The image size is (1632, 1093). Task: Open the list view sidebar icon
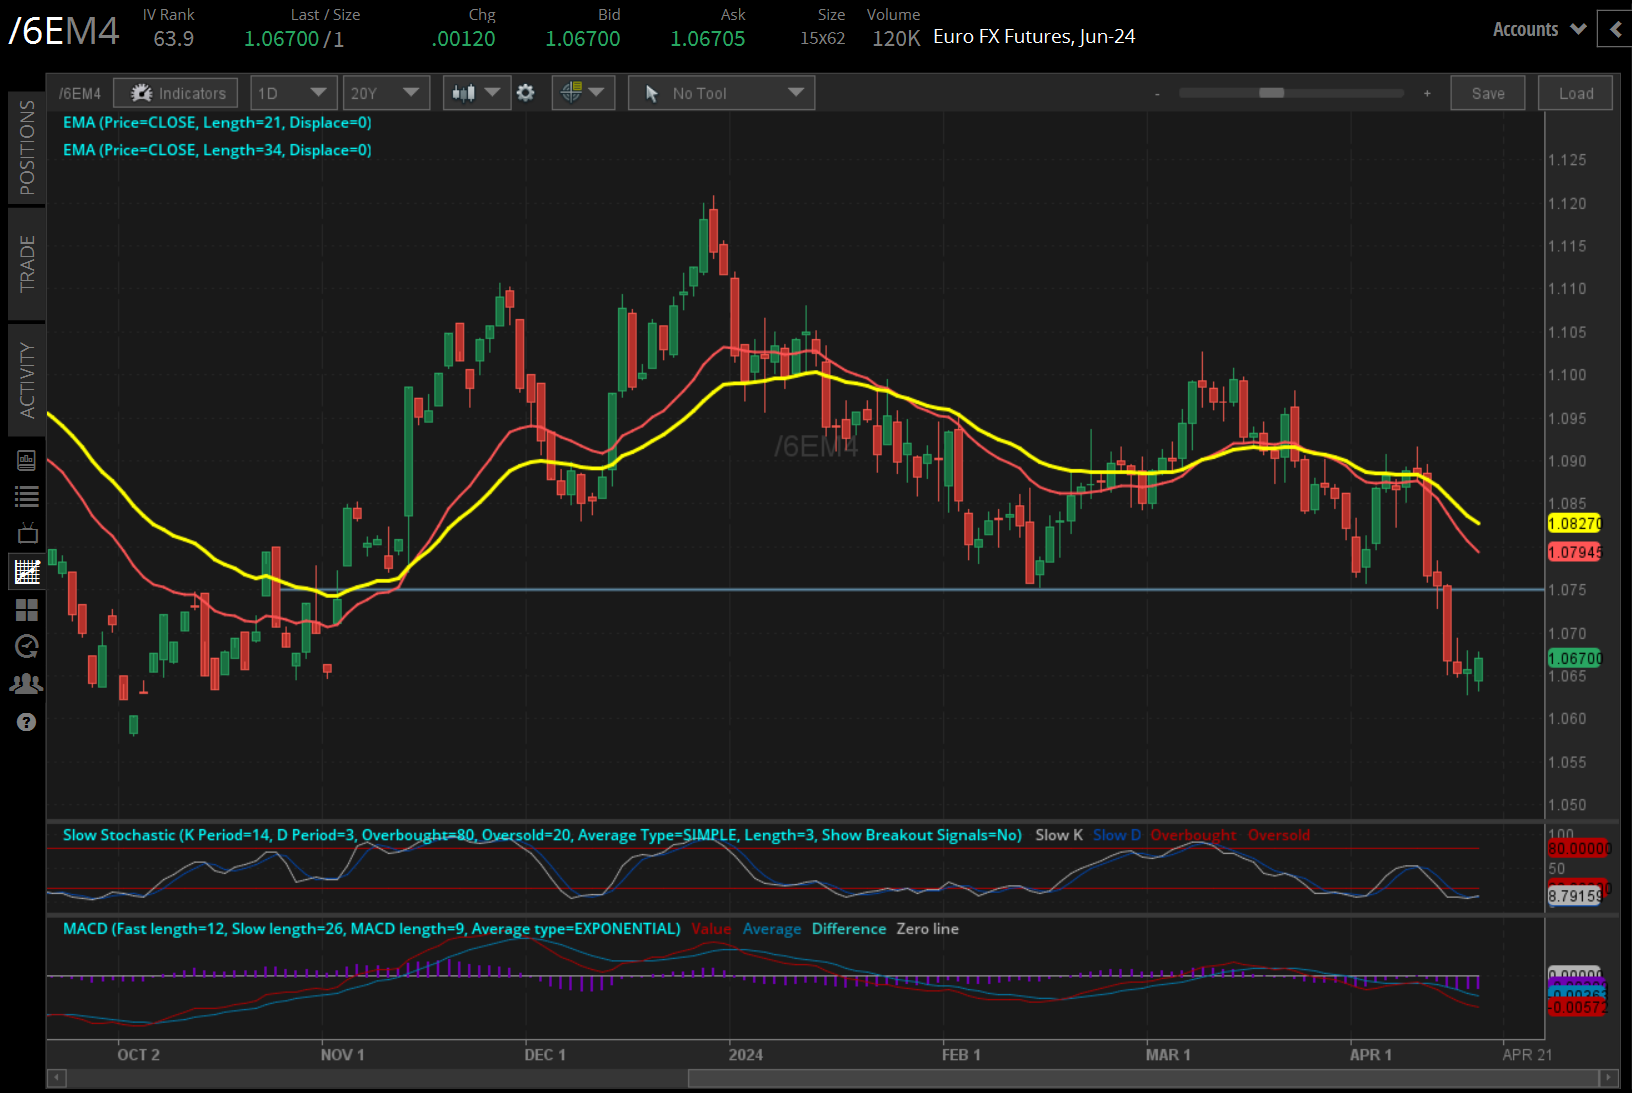pyautogui.click(x=27, y=496)
